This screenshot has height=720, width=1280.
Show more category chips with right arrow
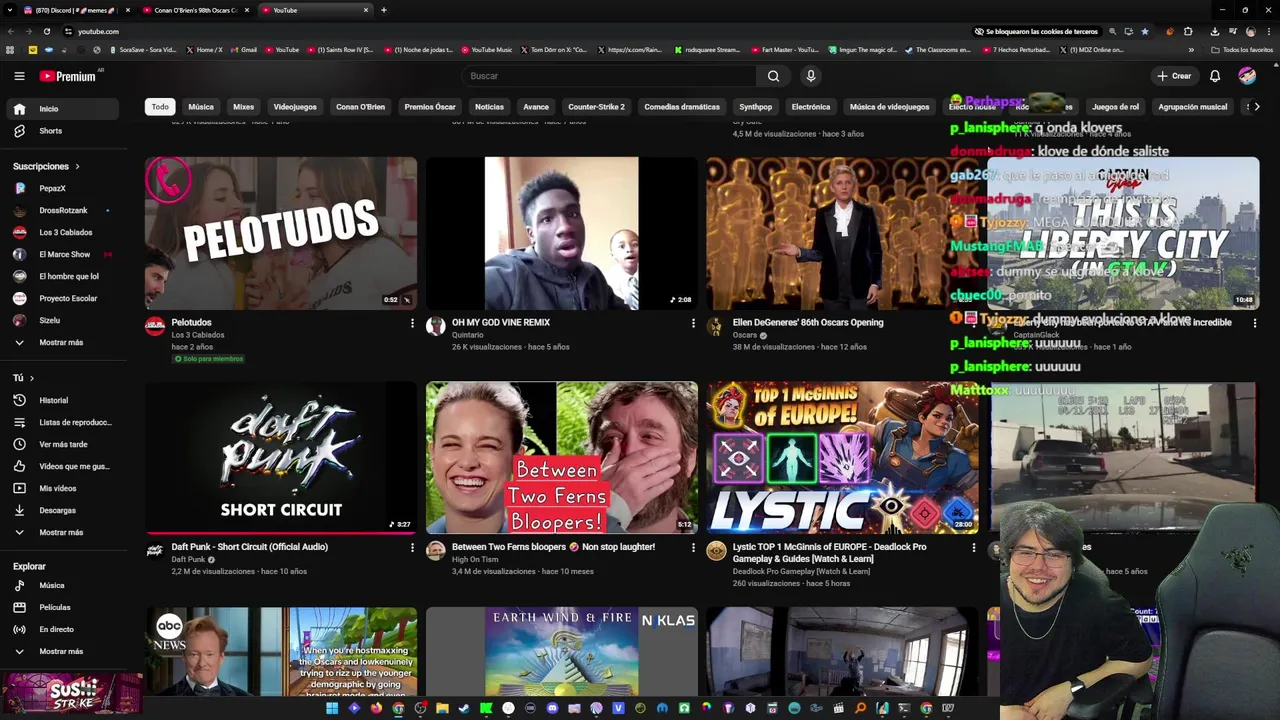click(1257, 107)
